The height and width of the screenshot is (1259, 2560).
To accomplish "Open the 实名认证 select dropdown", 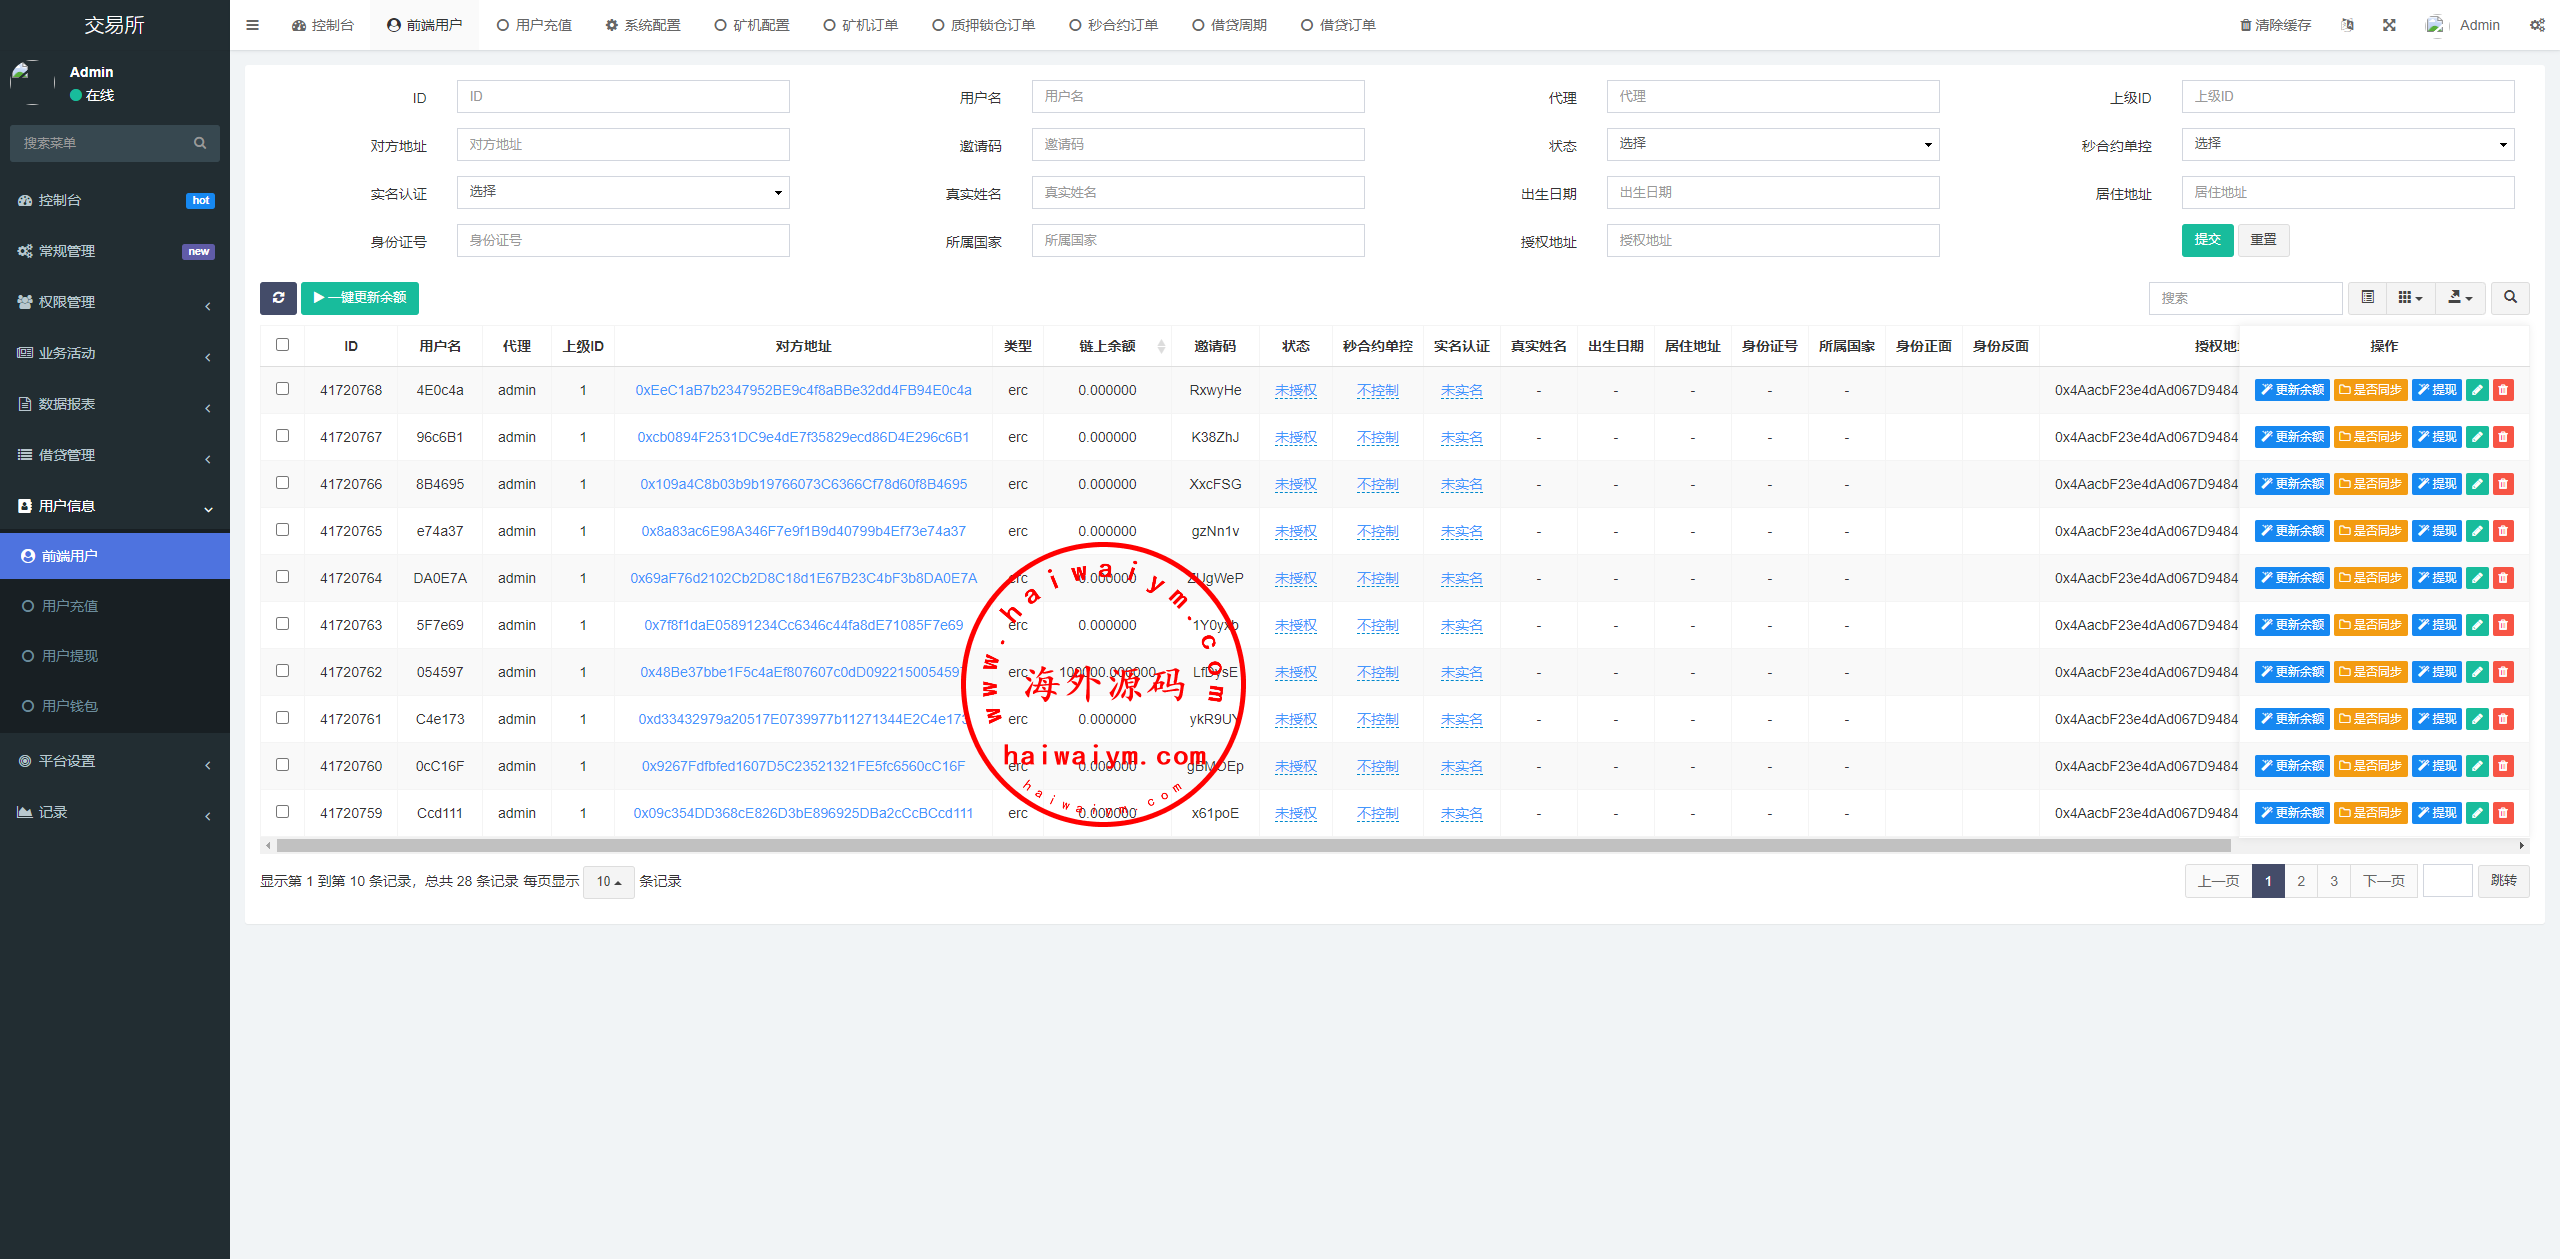I will [623, 192].
